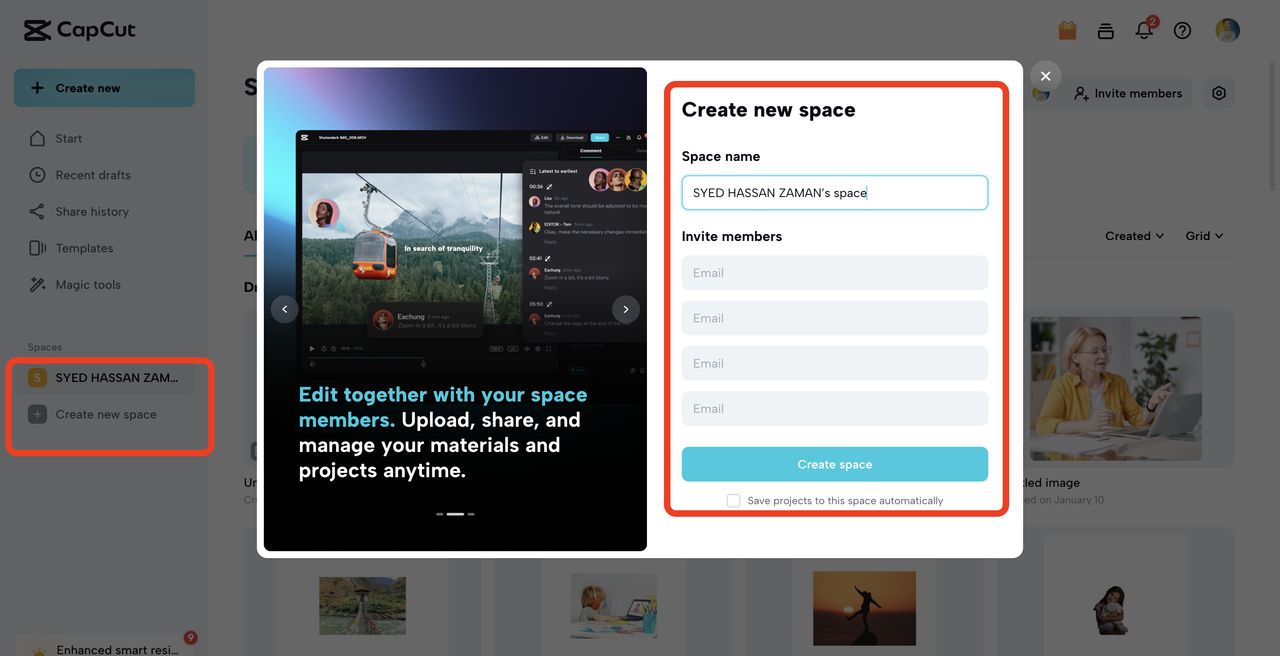Click the Start home icon in sidebar
Image resolution: width=1280 pixels, height=656 pixels.
[x=37, y=138]
